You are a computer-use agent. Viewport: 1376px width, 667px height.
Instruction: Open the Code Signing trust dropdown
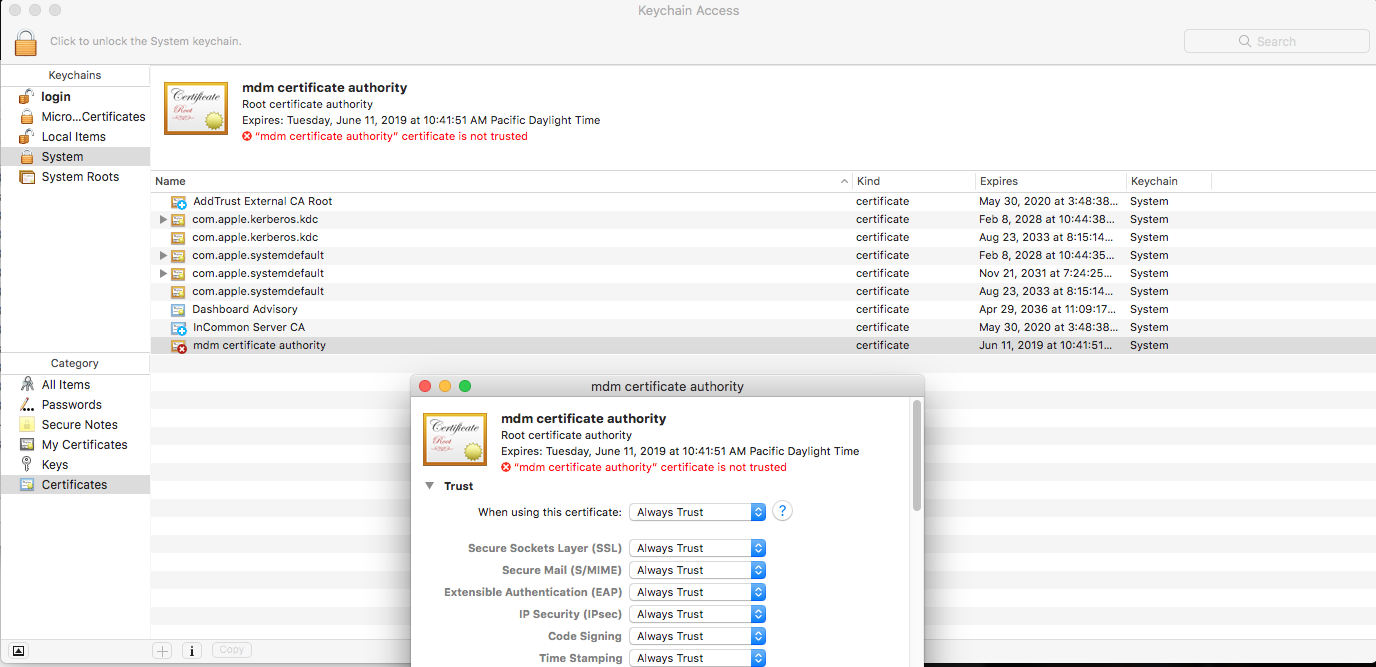(x=697, y=636)
